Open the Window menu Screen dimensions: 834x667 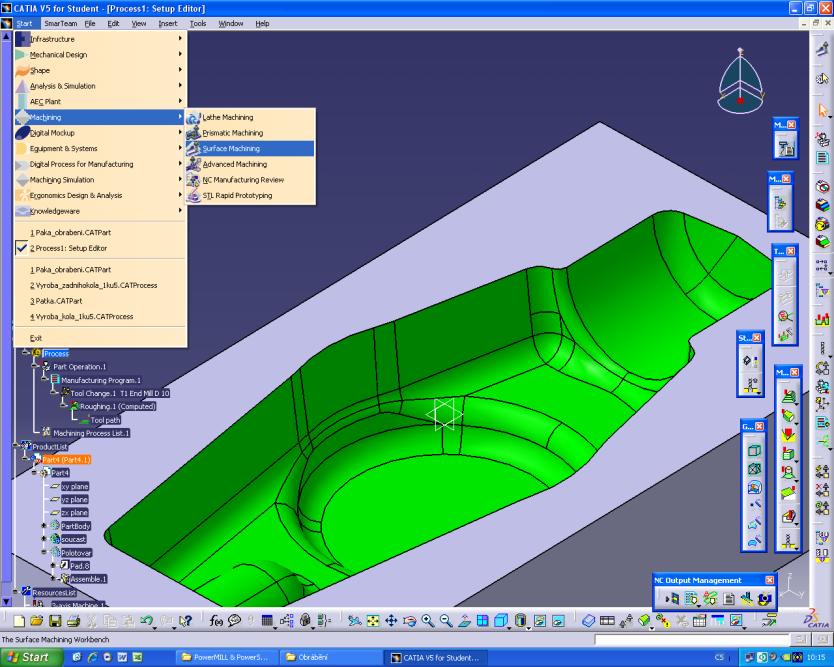(x=231, y=23)
